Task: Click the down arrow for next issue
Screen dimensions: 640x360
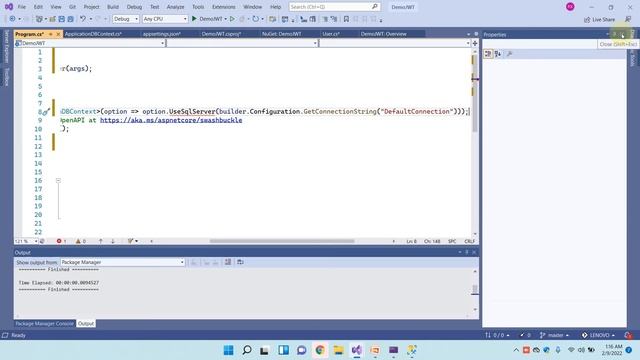Action: coord(113,241)
